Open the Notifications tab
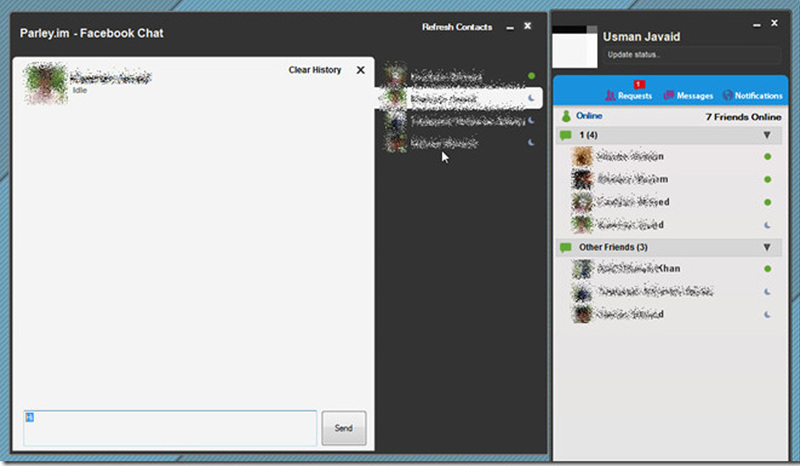This screenshot has width=800, height=466. point(753,95)
